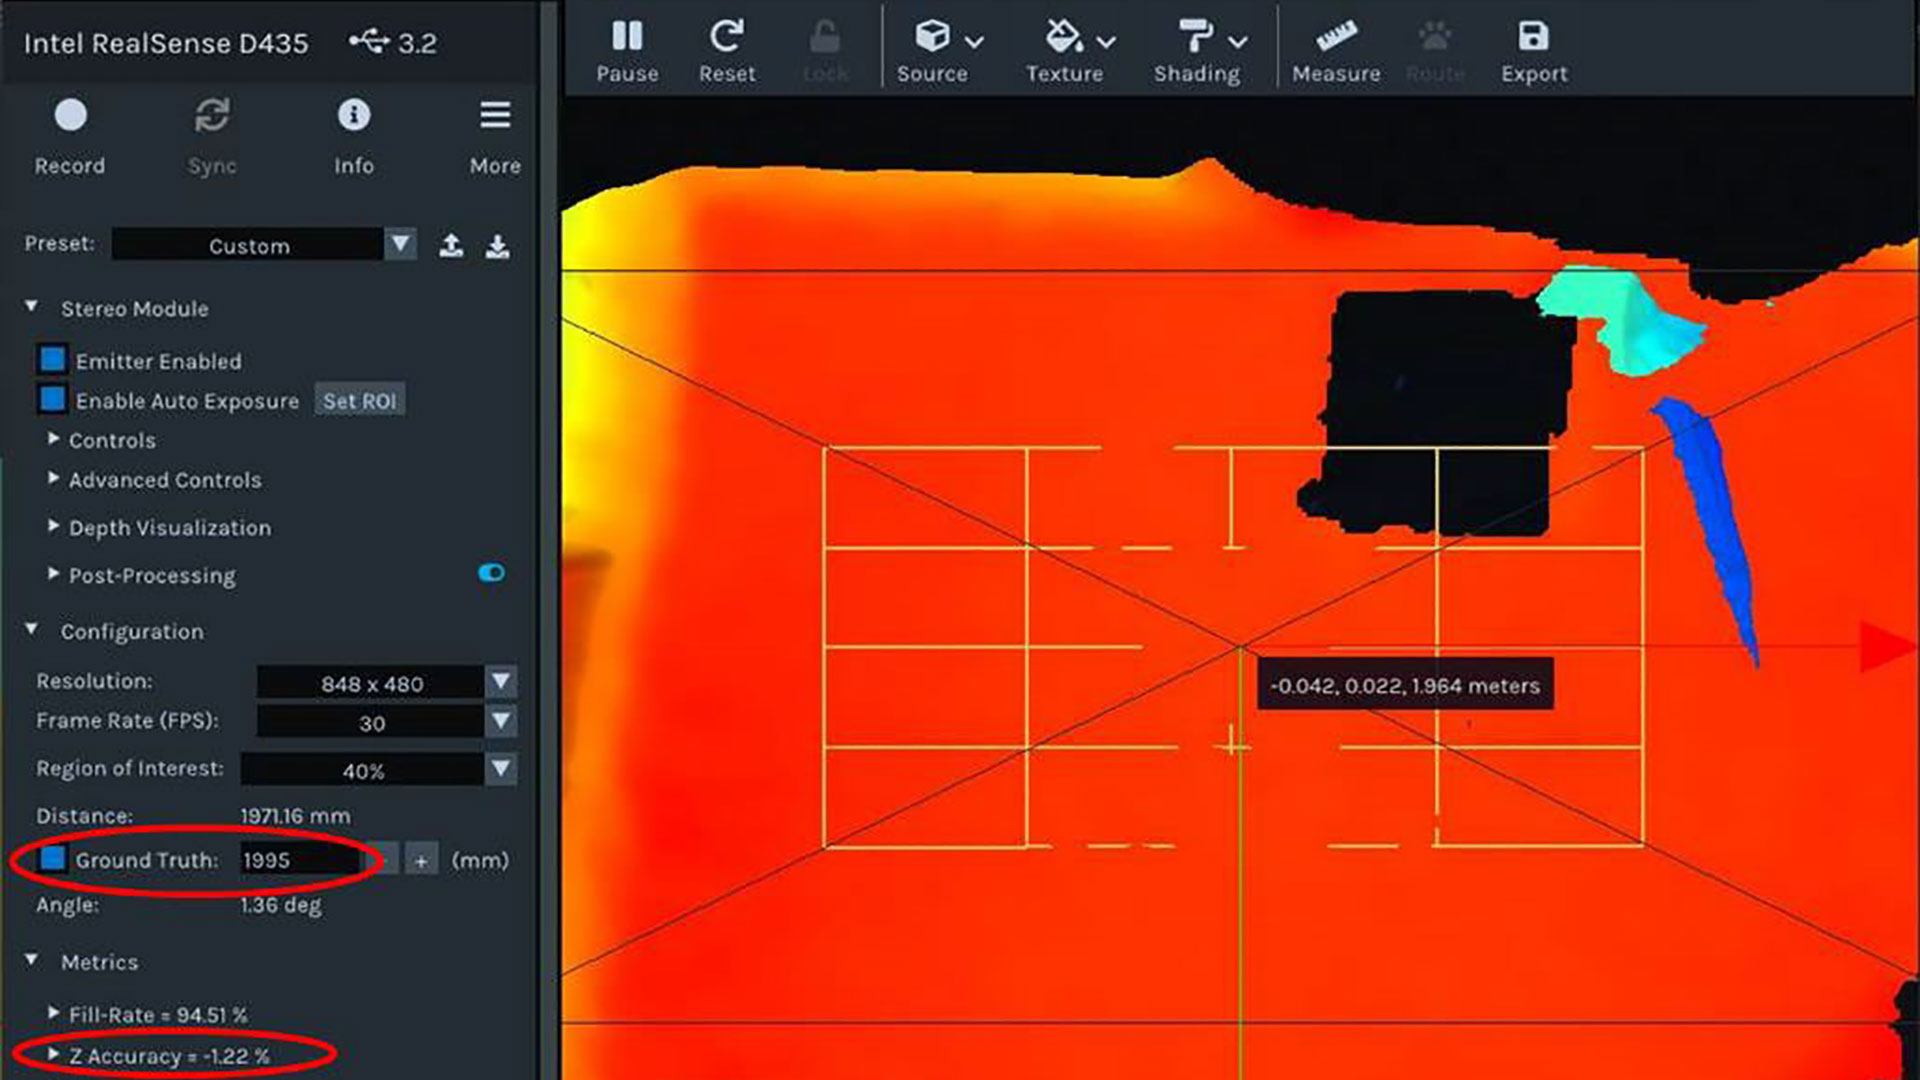The width and height of the screenshot is (1920, 1080).
Task: Toggle the Post-Processing switch
Action: click(x=492, y=573)
